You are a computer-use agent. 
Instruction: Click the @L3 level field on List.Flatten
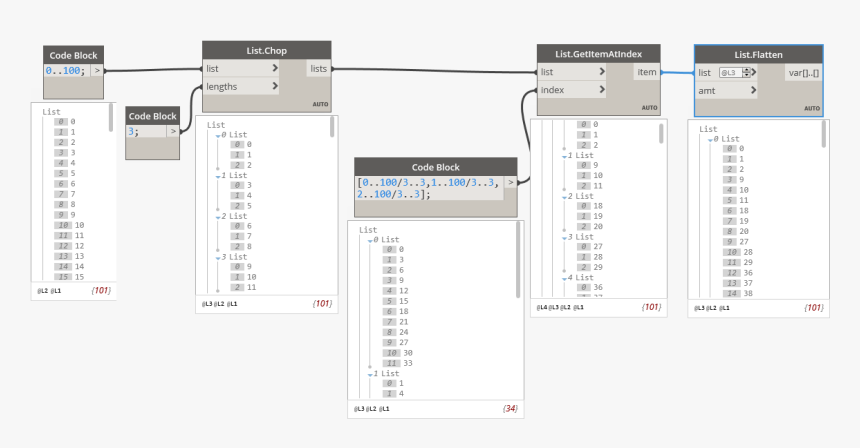click(731, 72)
